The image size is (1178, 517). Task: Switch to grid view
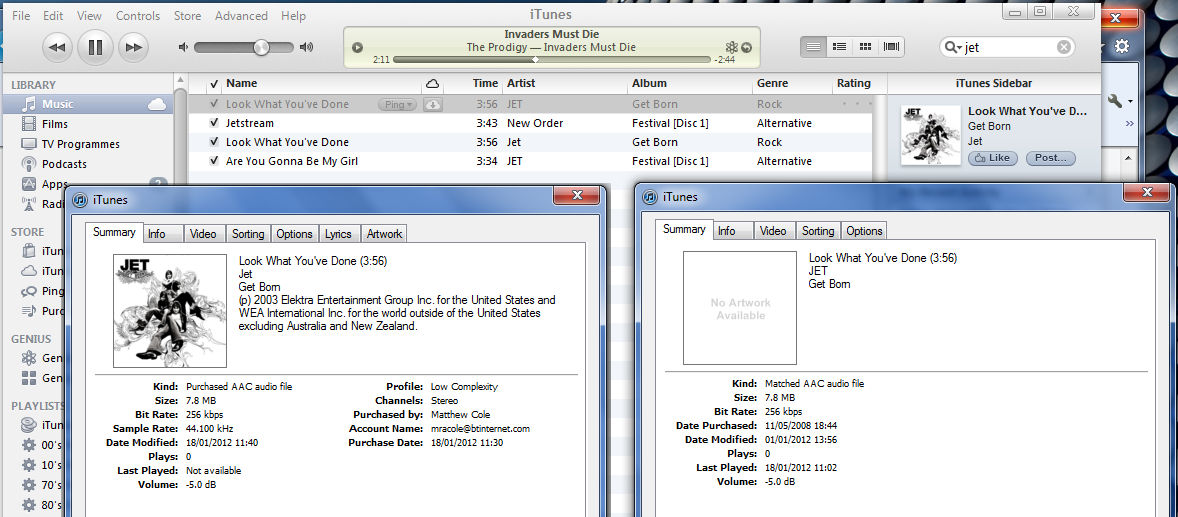click(865, 47)
